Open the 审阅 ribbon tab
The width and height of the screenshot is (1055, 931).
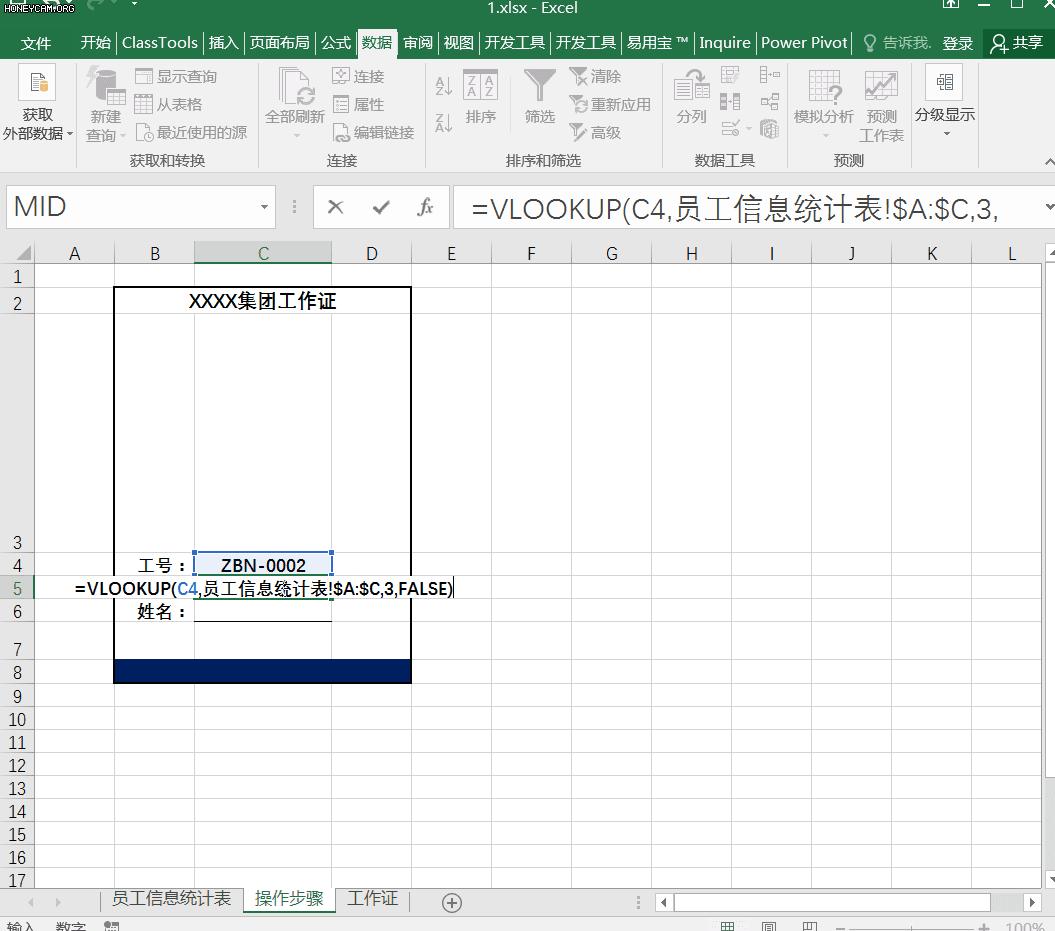[418, 42]
